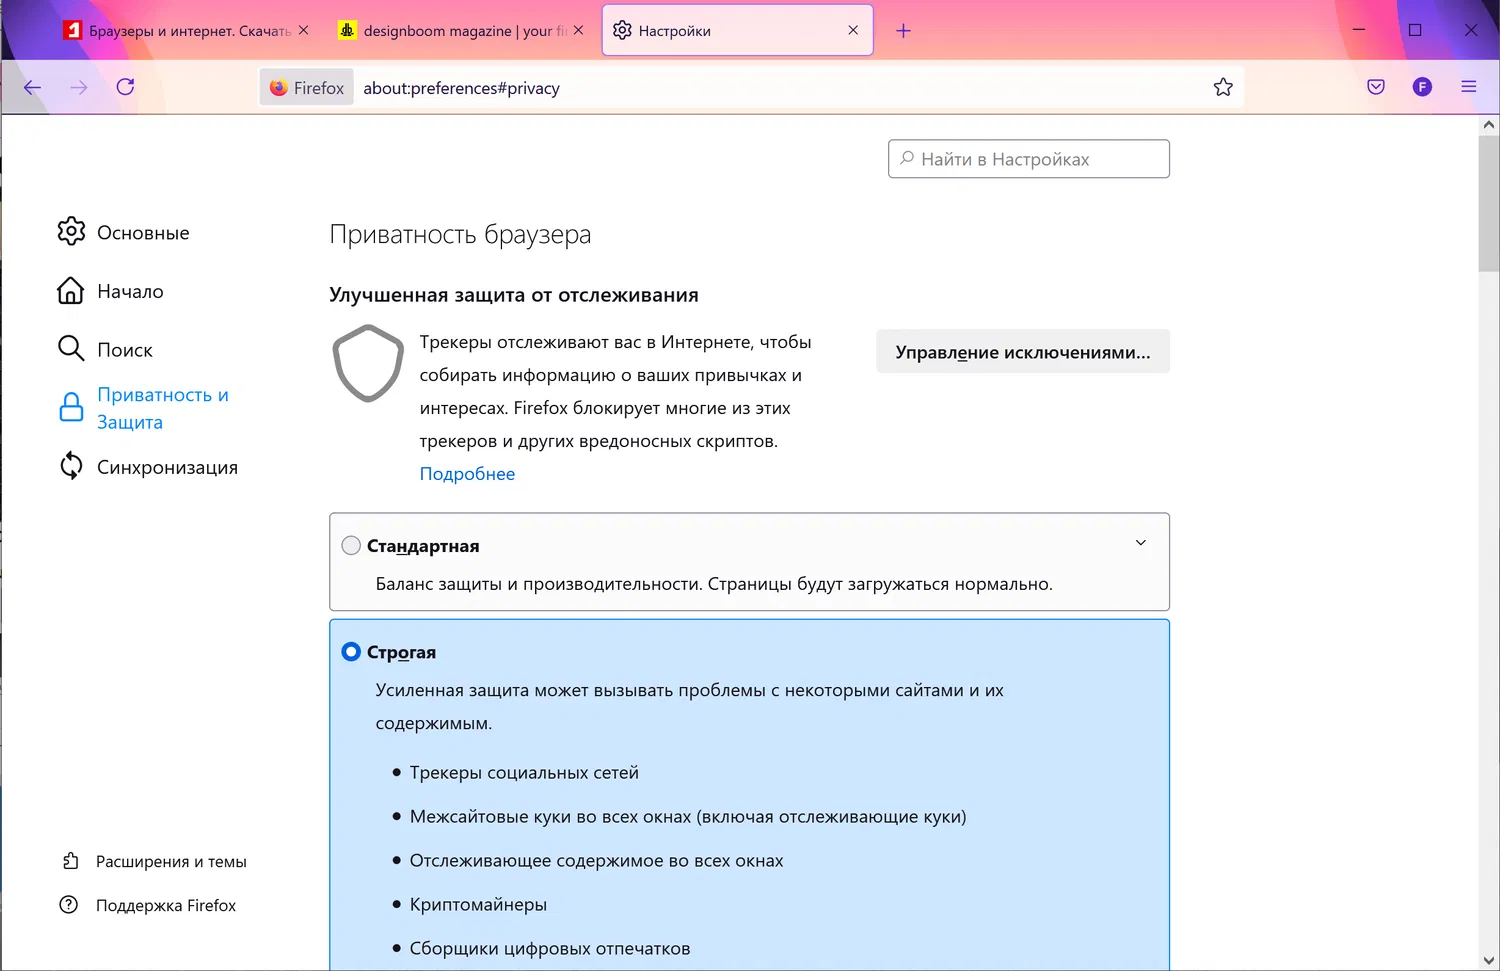Click the scroll down arrow of the scrollbar
Image resolution: width=1500 pixels, height=971 pixels.
click(1488, 961)
